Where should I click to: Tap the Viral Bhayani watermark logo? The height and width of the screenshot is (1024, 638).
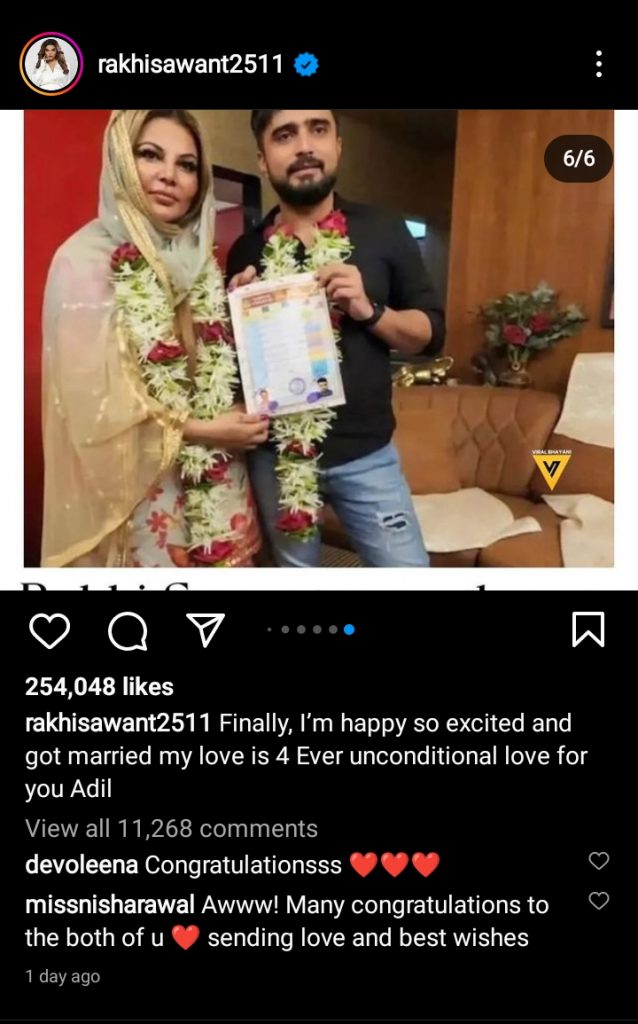pyautogui.click(x=551, y=469)
